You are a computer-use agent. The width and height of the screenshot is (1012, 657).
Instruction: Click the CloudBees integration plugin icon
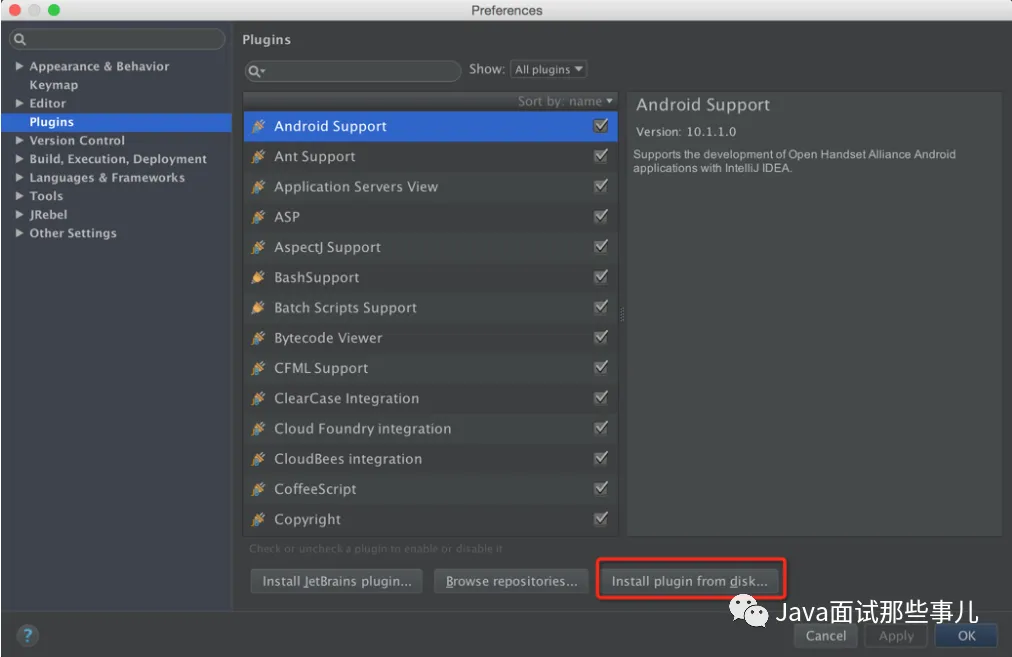[x=258, y=459]
